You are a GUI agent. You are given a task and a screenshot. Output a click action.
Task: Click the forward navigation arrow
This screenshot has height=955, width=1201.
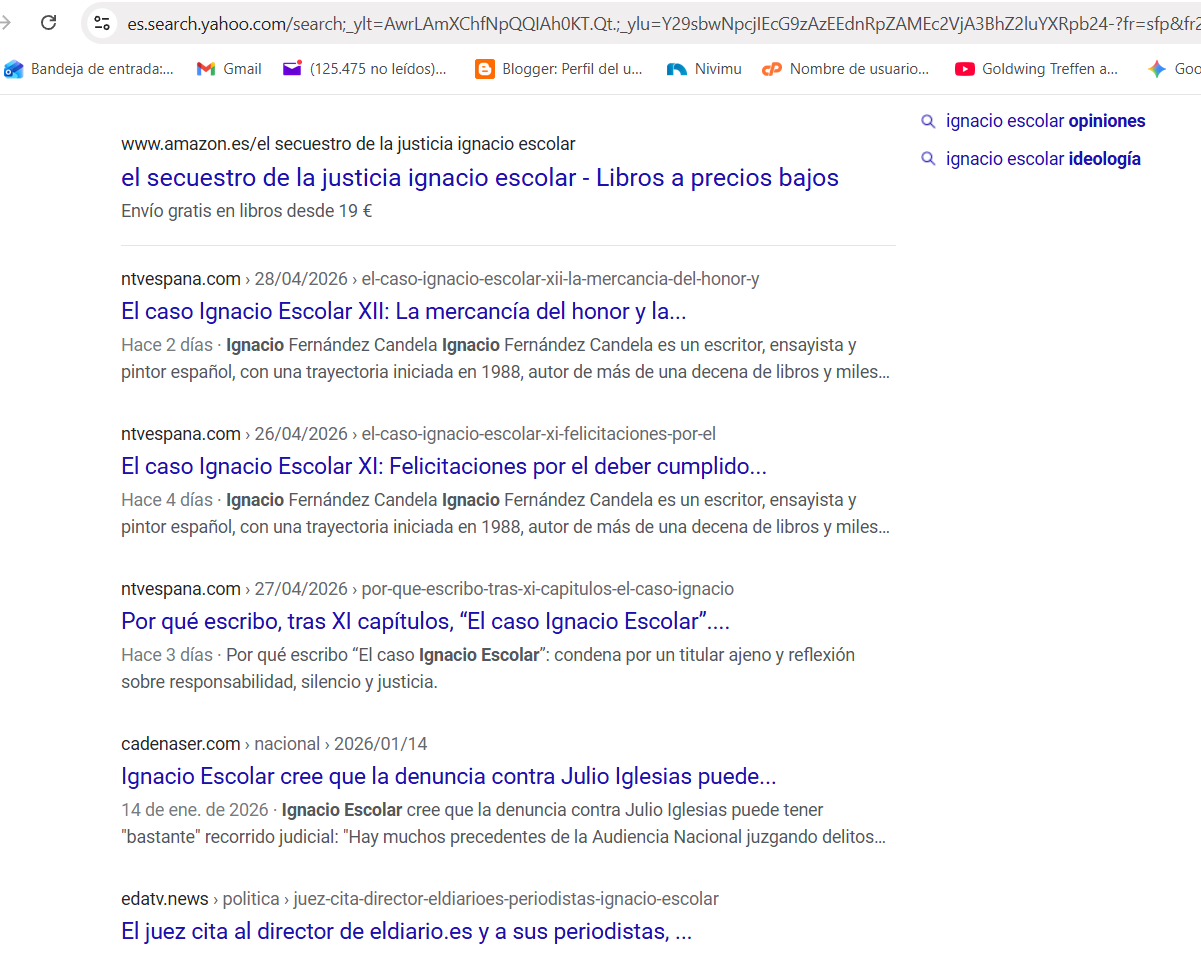(4, 22)
